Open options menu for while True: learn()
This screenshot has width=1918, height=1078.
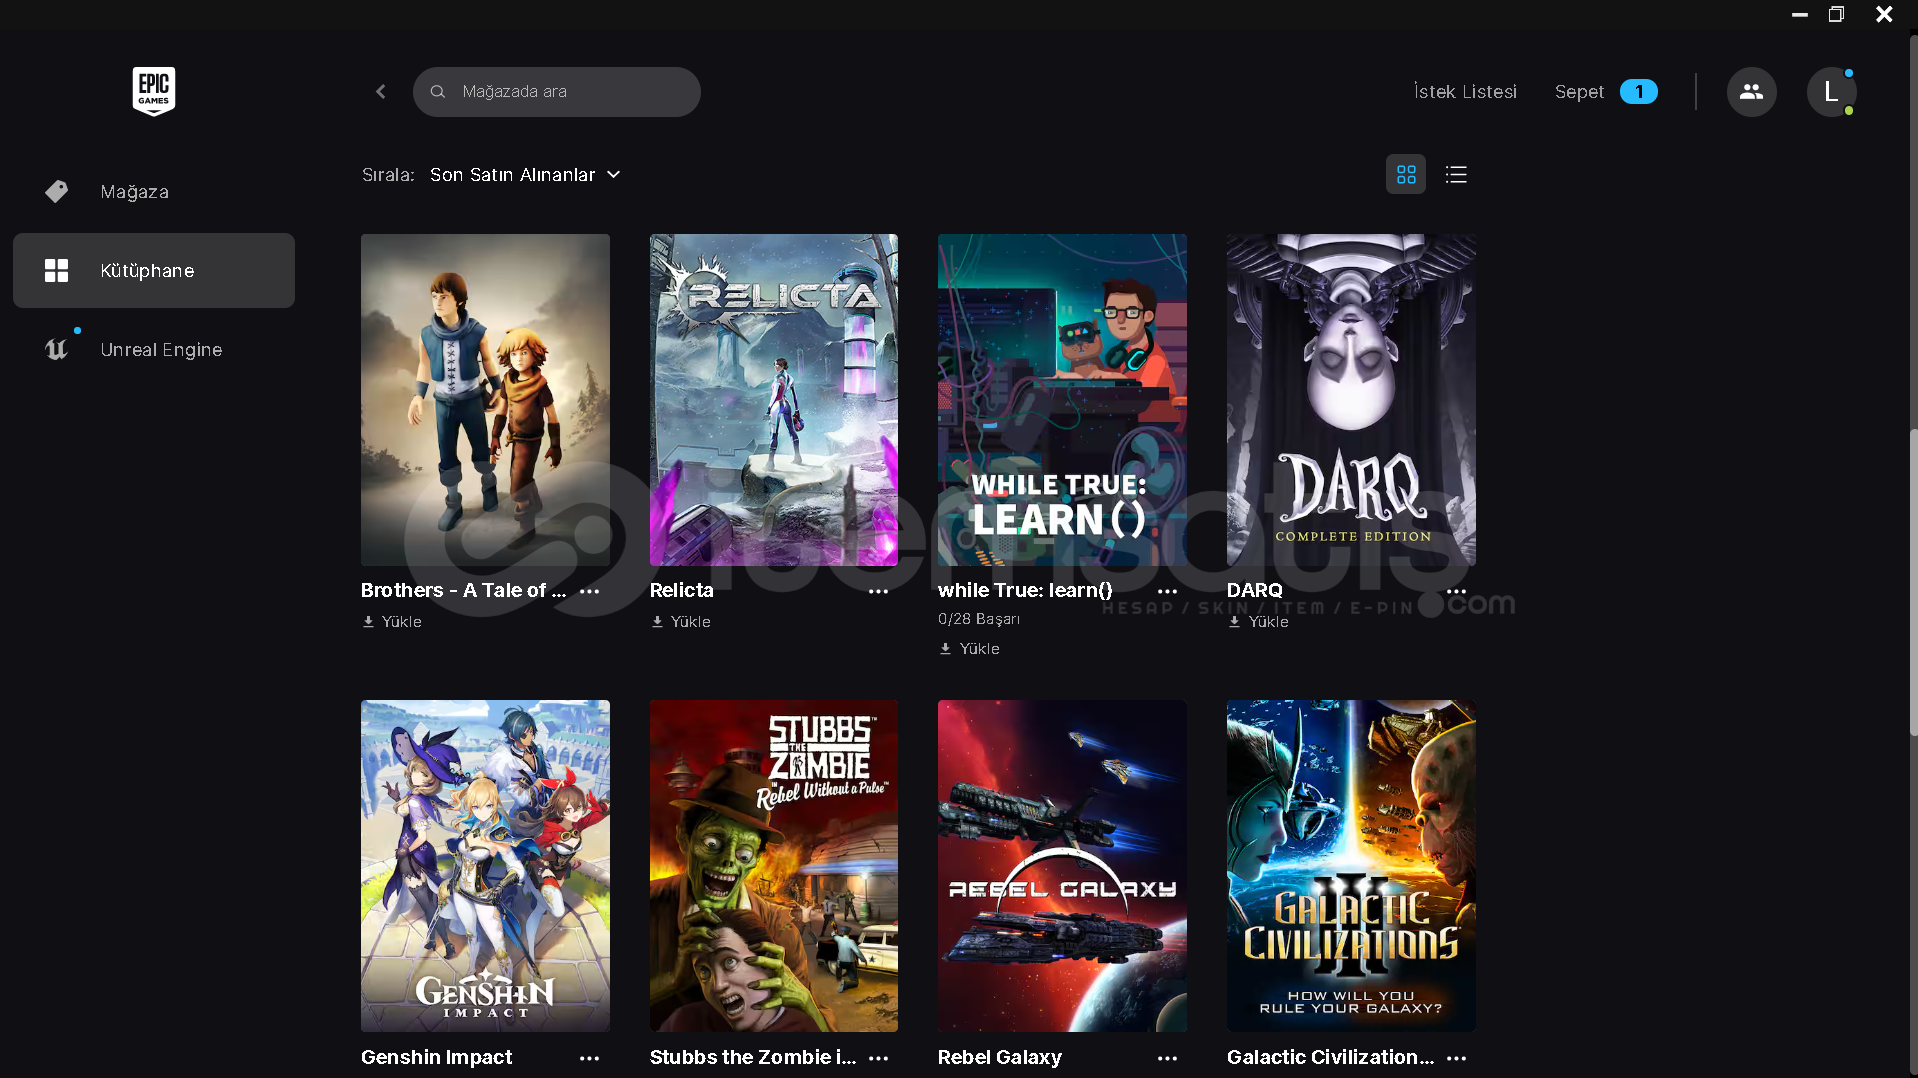[x=1167, y=591]
